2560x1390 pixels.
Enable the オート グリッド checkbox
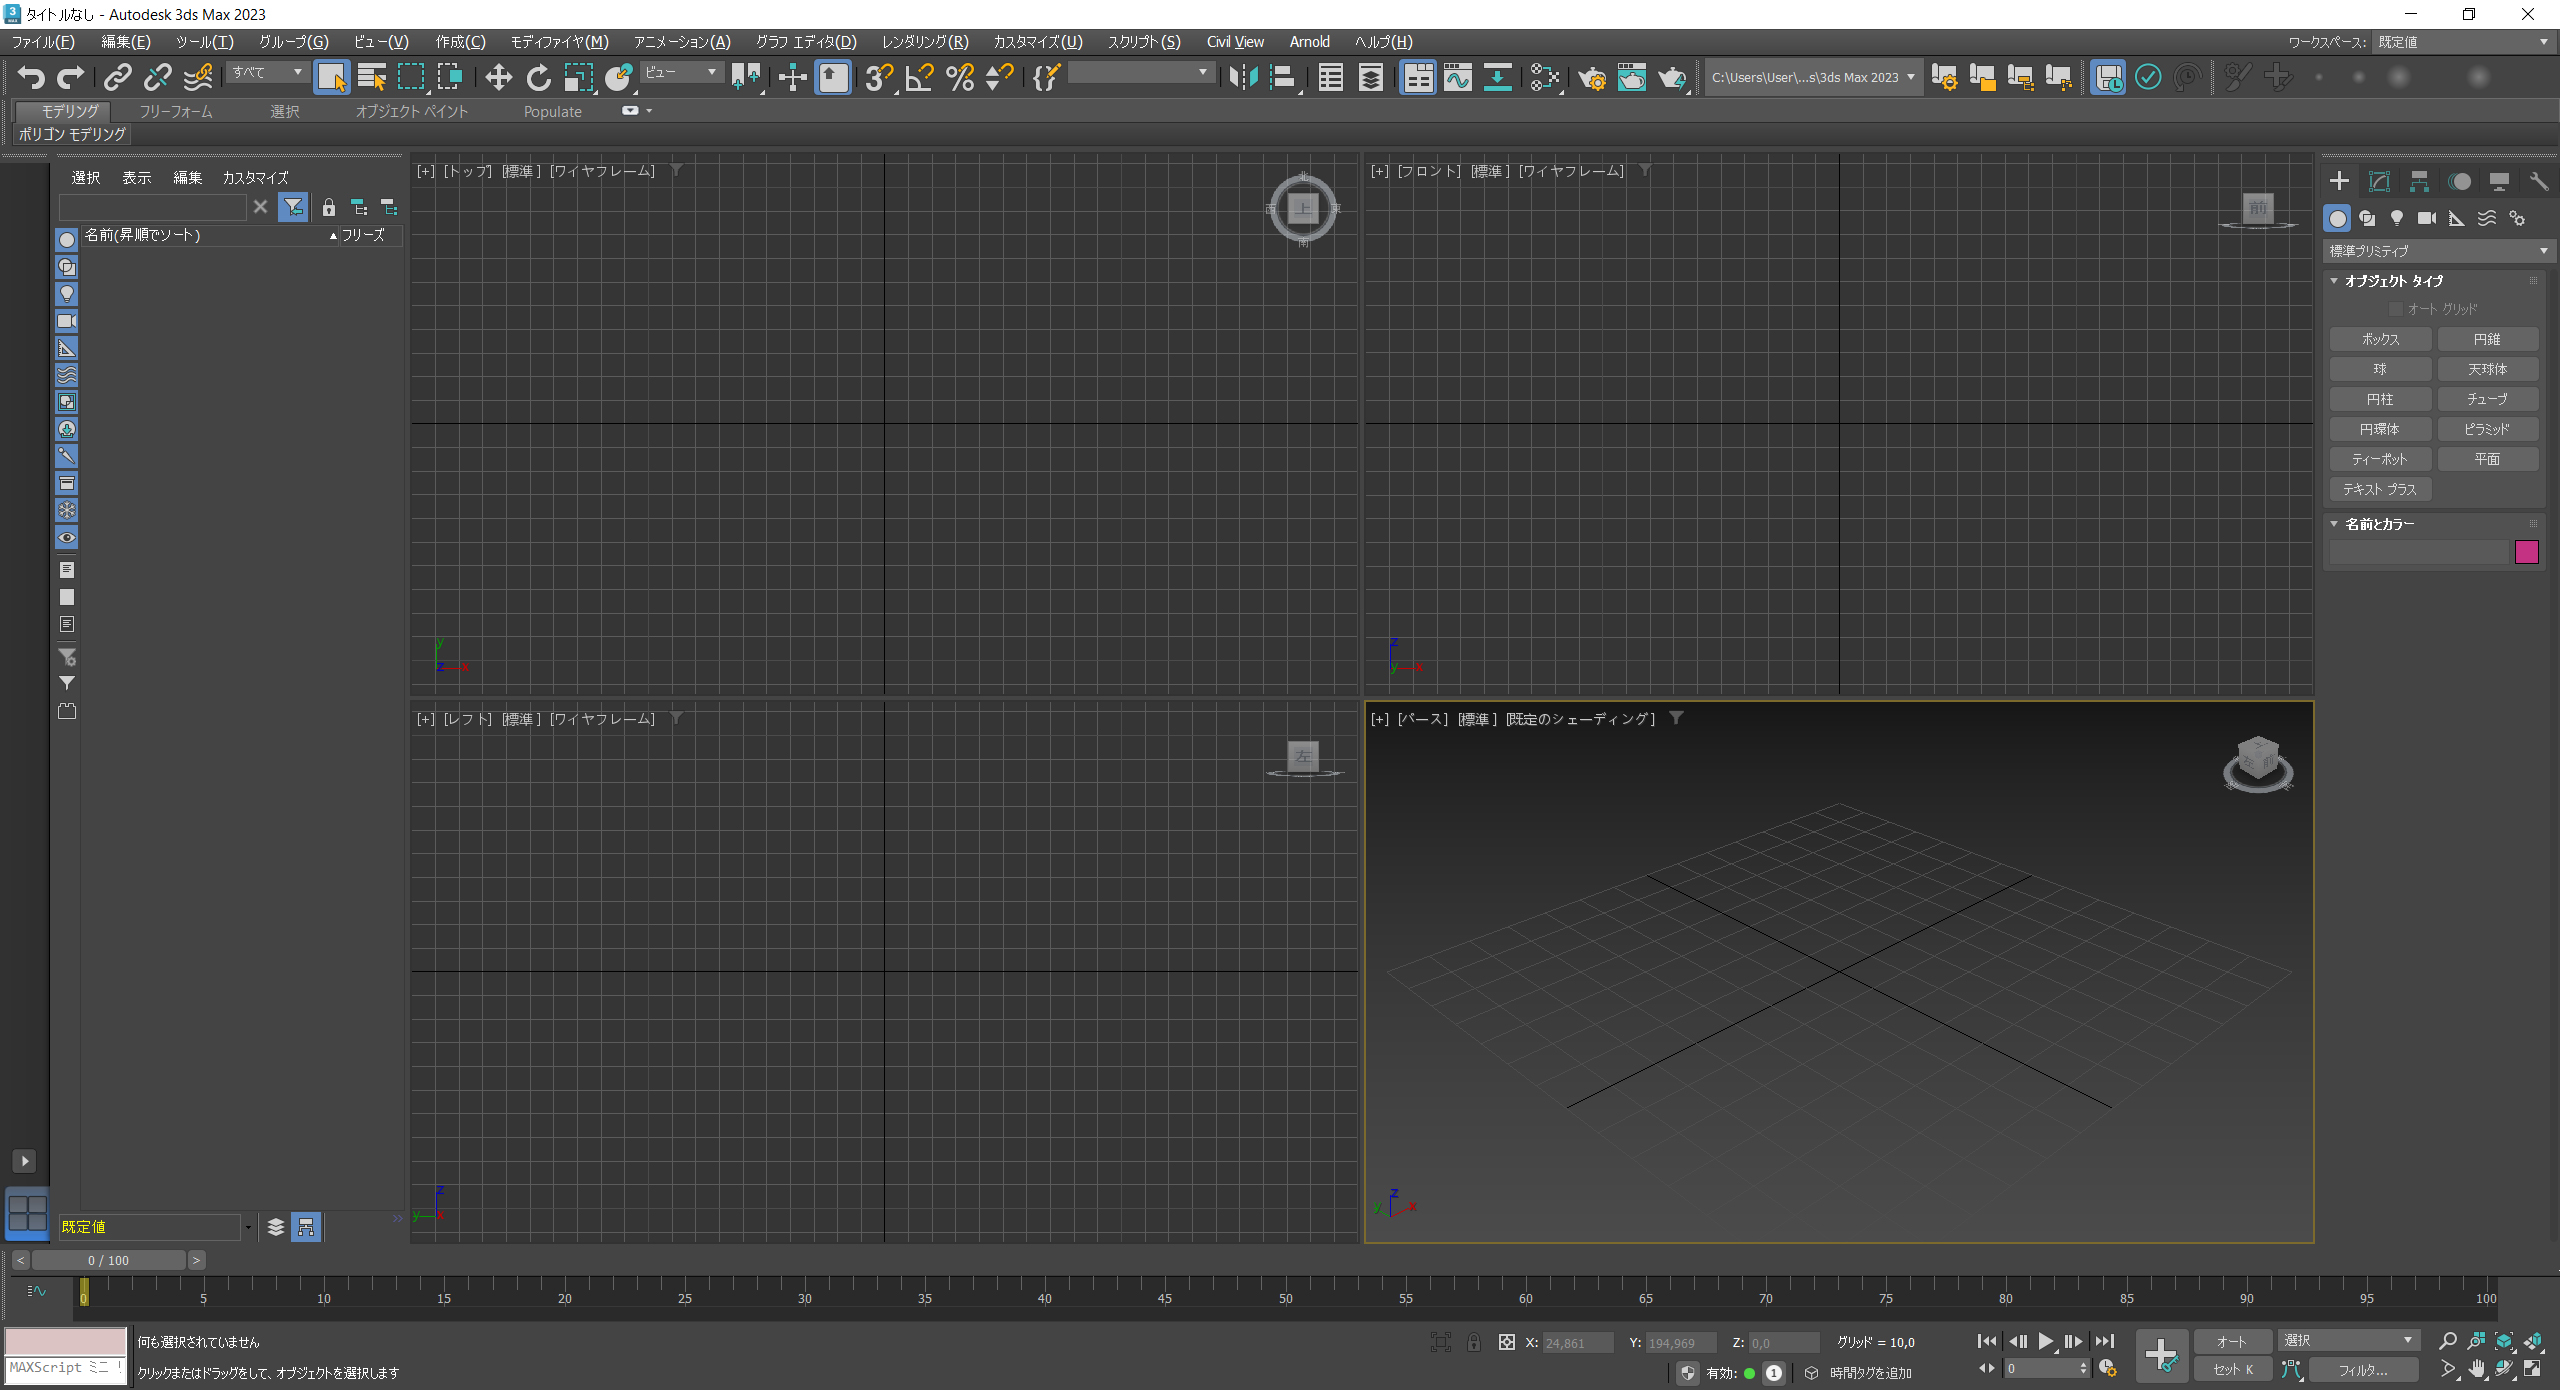(2395, 309)
